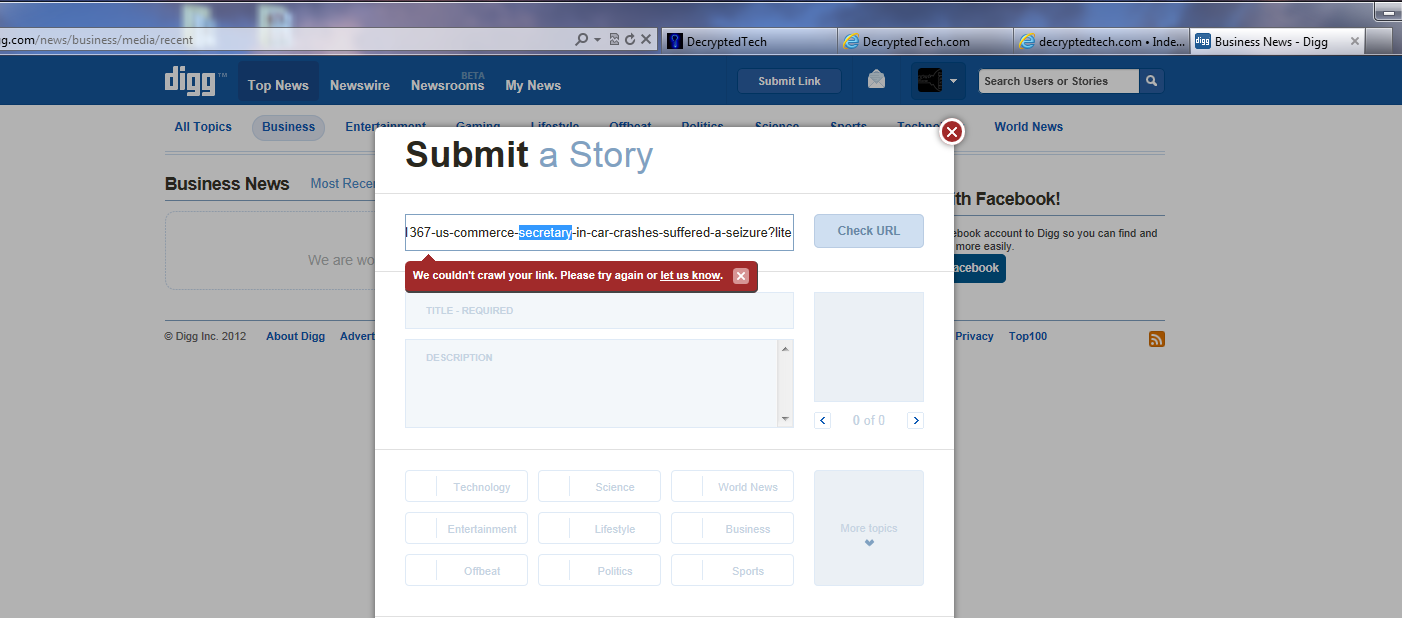Viewport: 1402px width, 618px height.
Task: Close the Submit a Story dialog
Action: pos(952,131)
